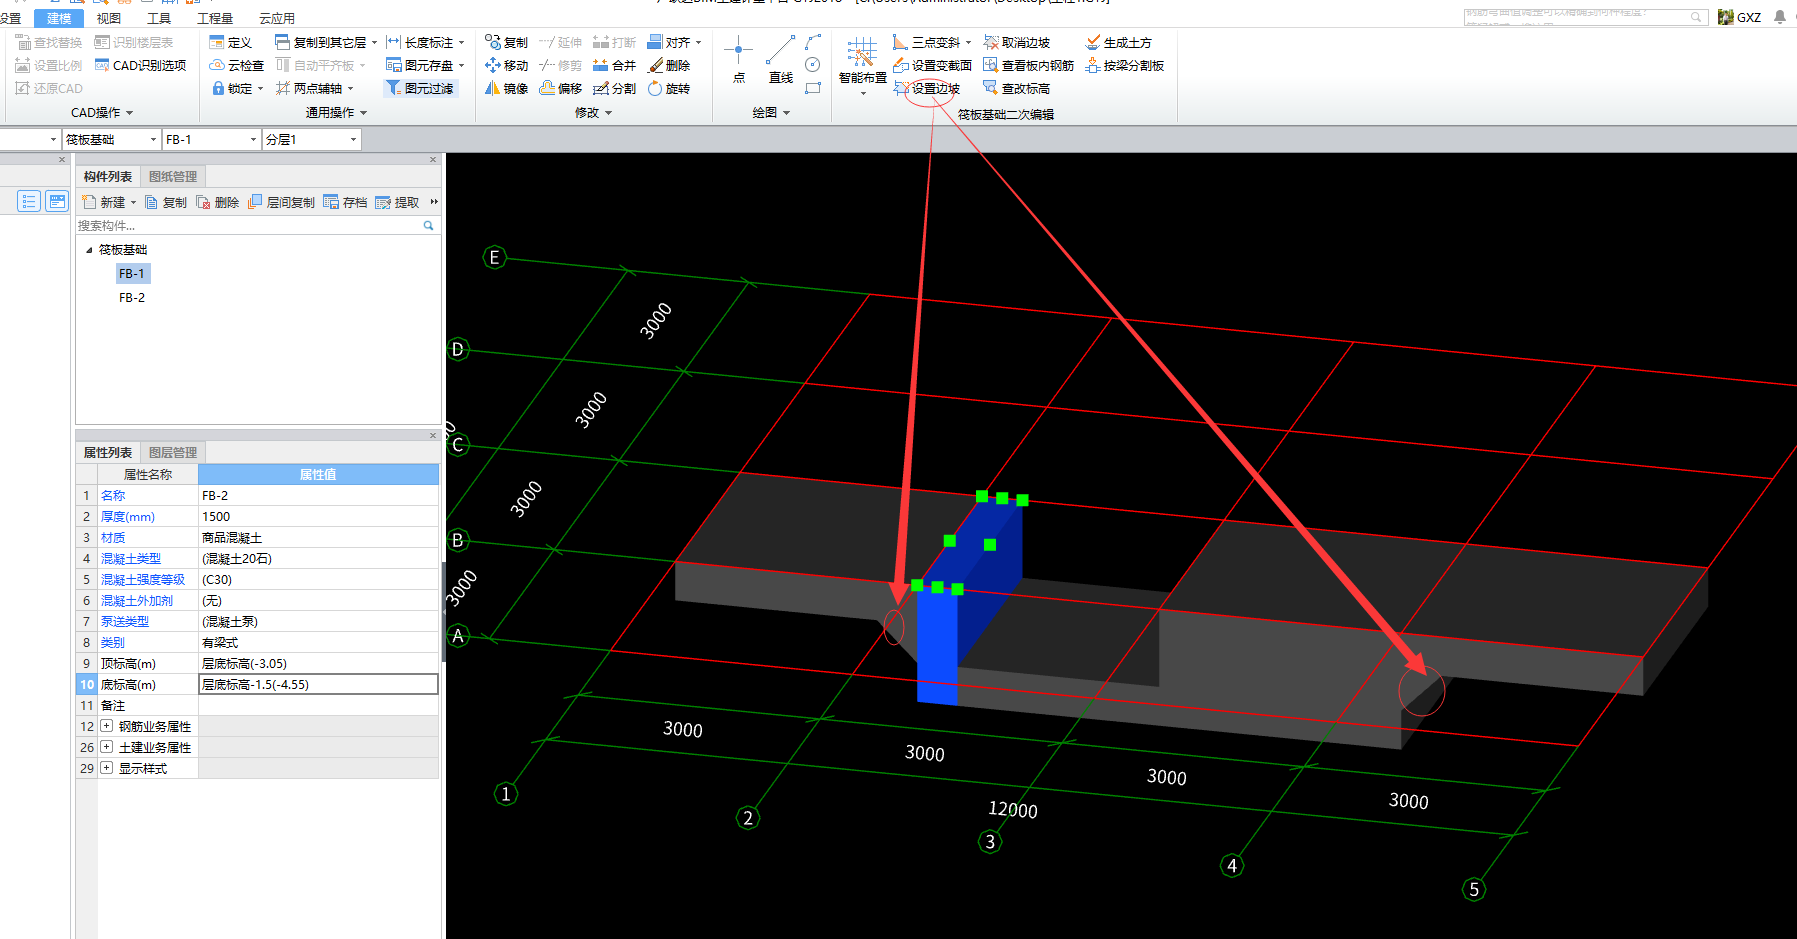Open 三点变斜 dropdown
Screen dimensions: 1797x939
click(968, 43)
